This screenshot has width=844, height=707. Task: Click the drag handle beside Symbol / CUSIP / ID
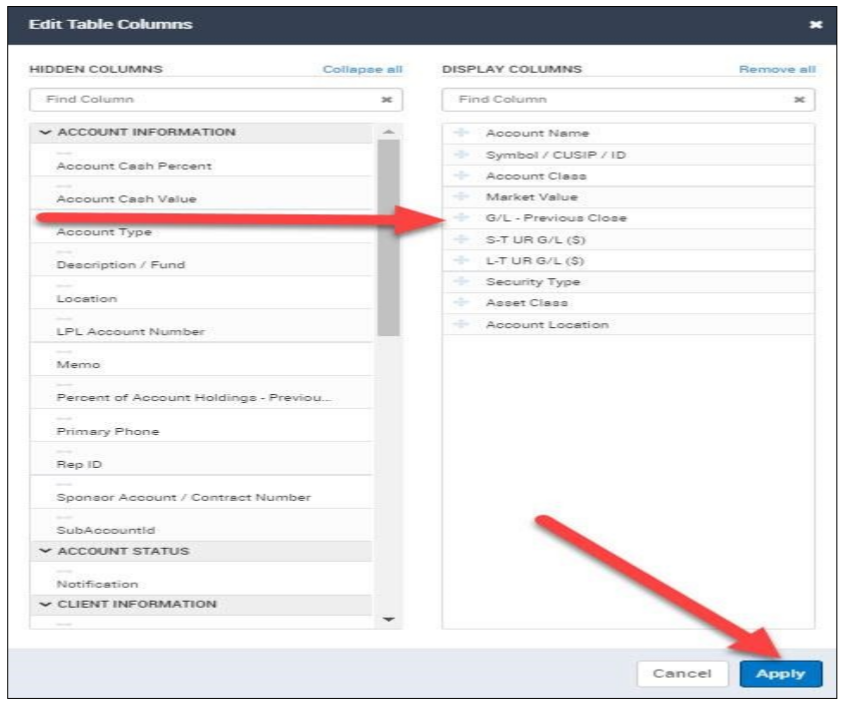[x=461, y=155]
